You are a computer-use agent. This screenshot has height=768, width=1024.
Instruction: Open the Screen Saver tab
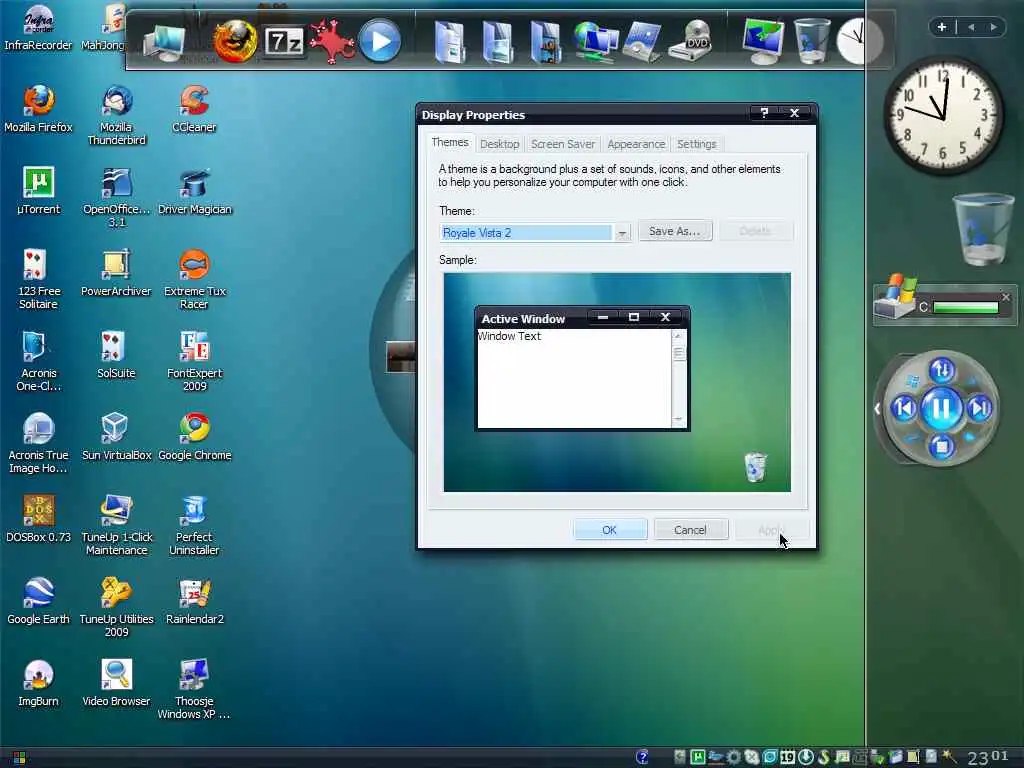562,144
